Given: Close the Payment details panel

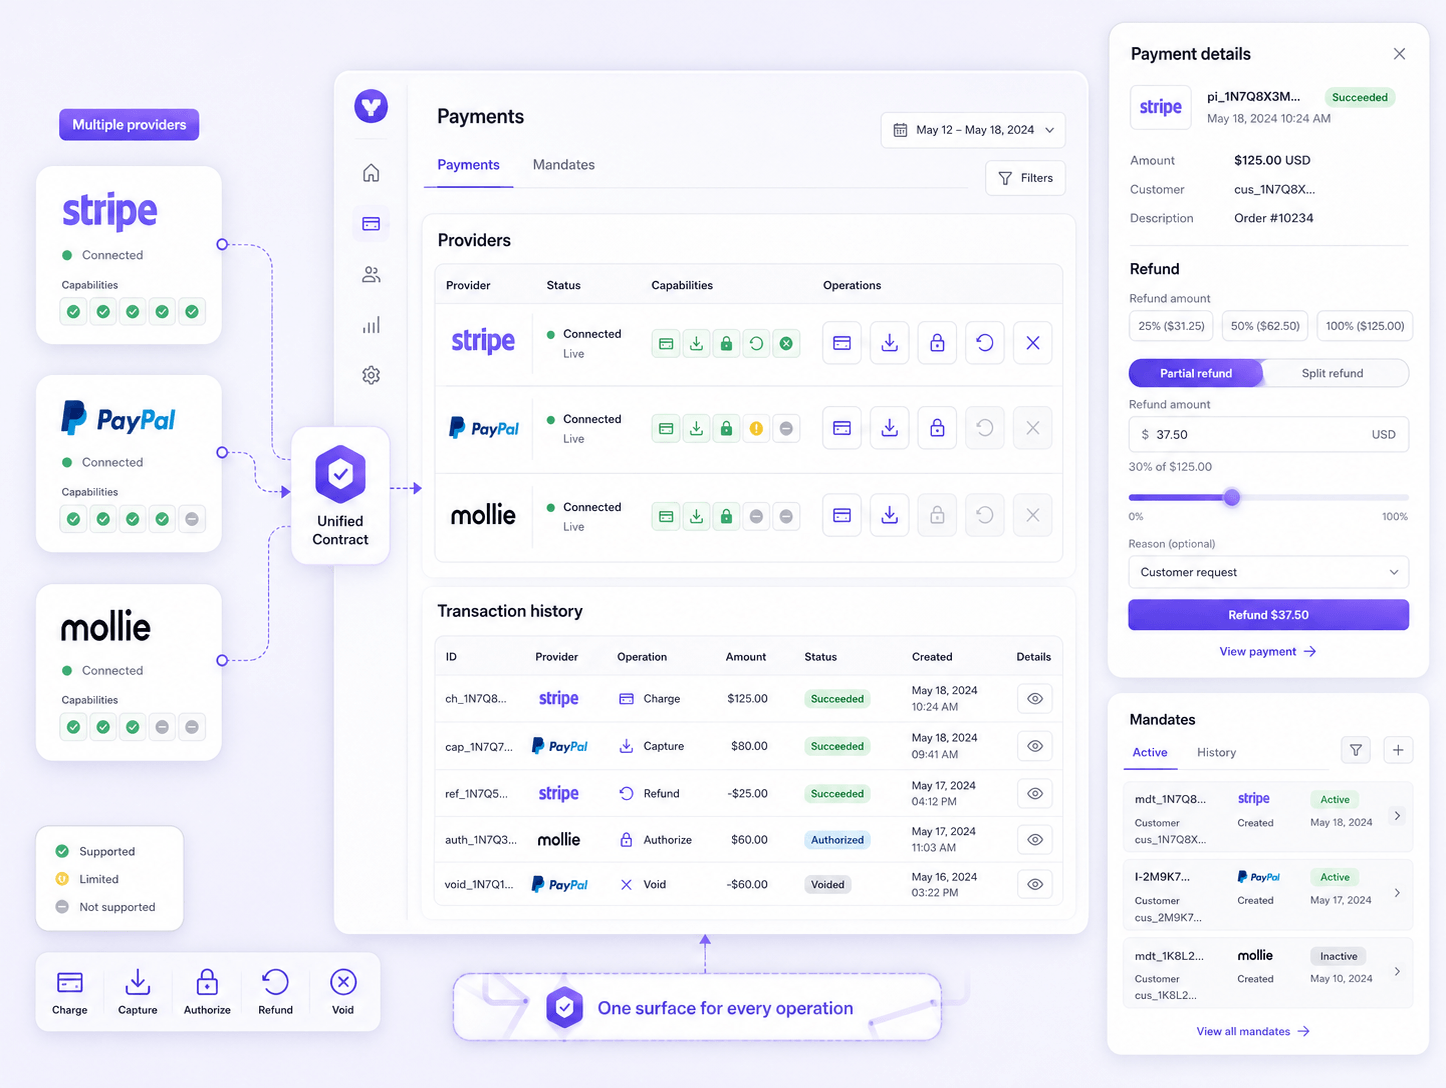Looking at the screenshot, I should click(x=1399, y=54).
